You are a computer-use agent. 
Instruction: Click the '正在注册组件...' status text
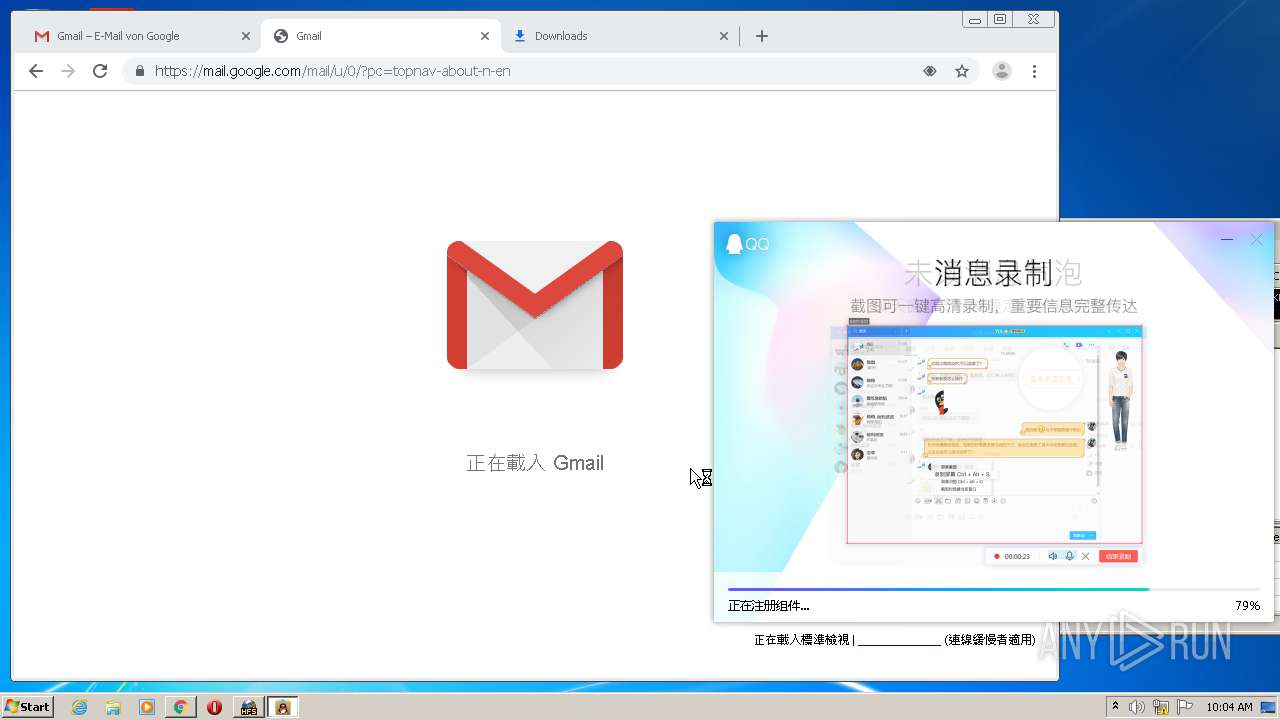click(x=769, y=606)
